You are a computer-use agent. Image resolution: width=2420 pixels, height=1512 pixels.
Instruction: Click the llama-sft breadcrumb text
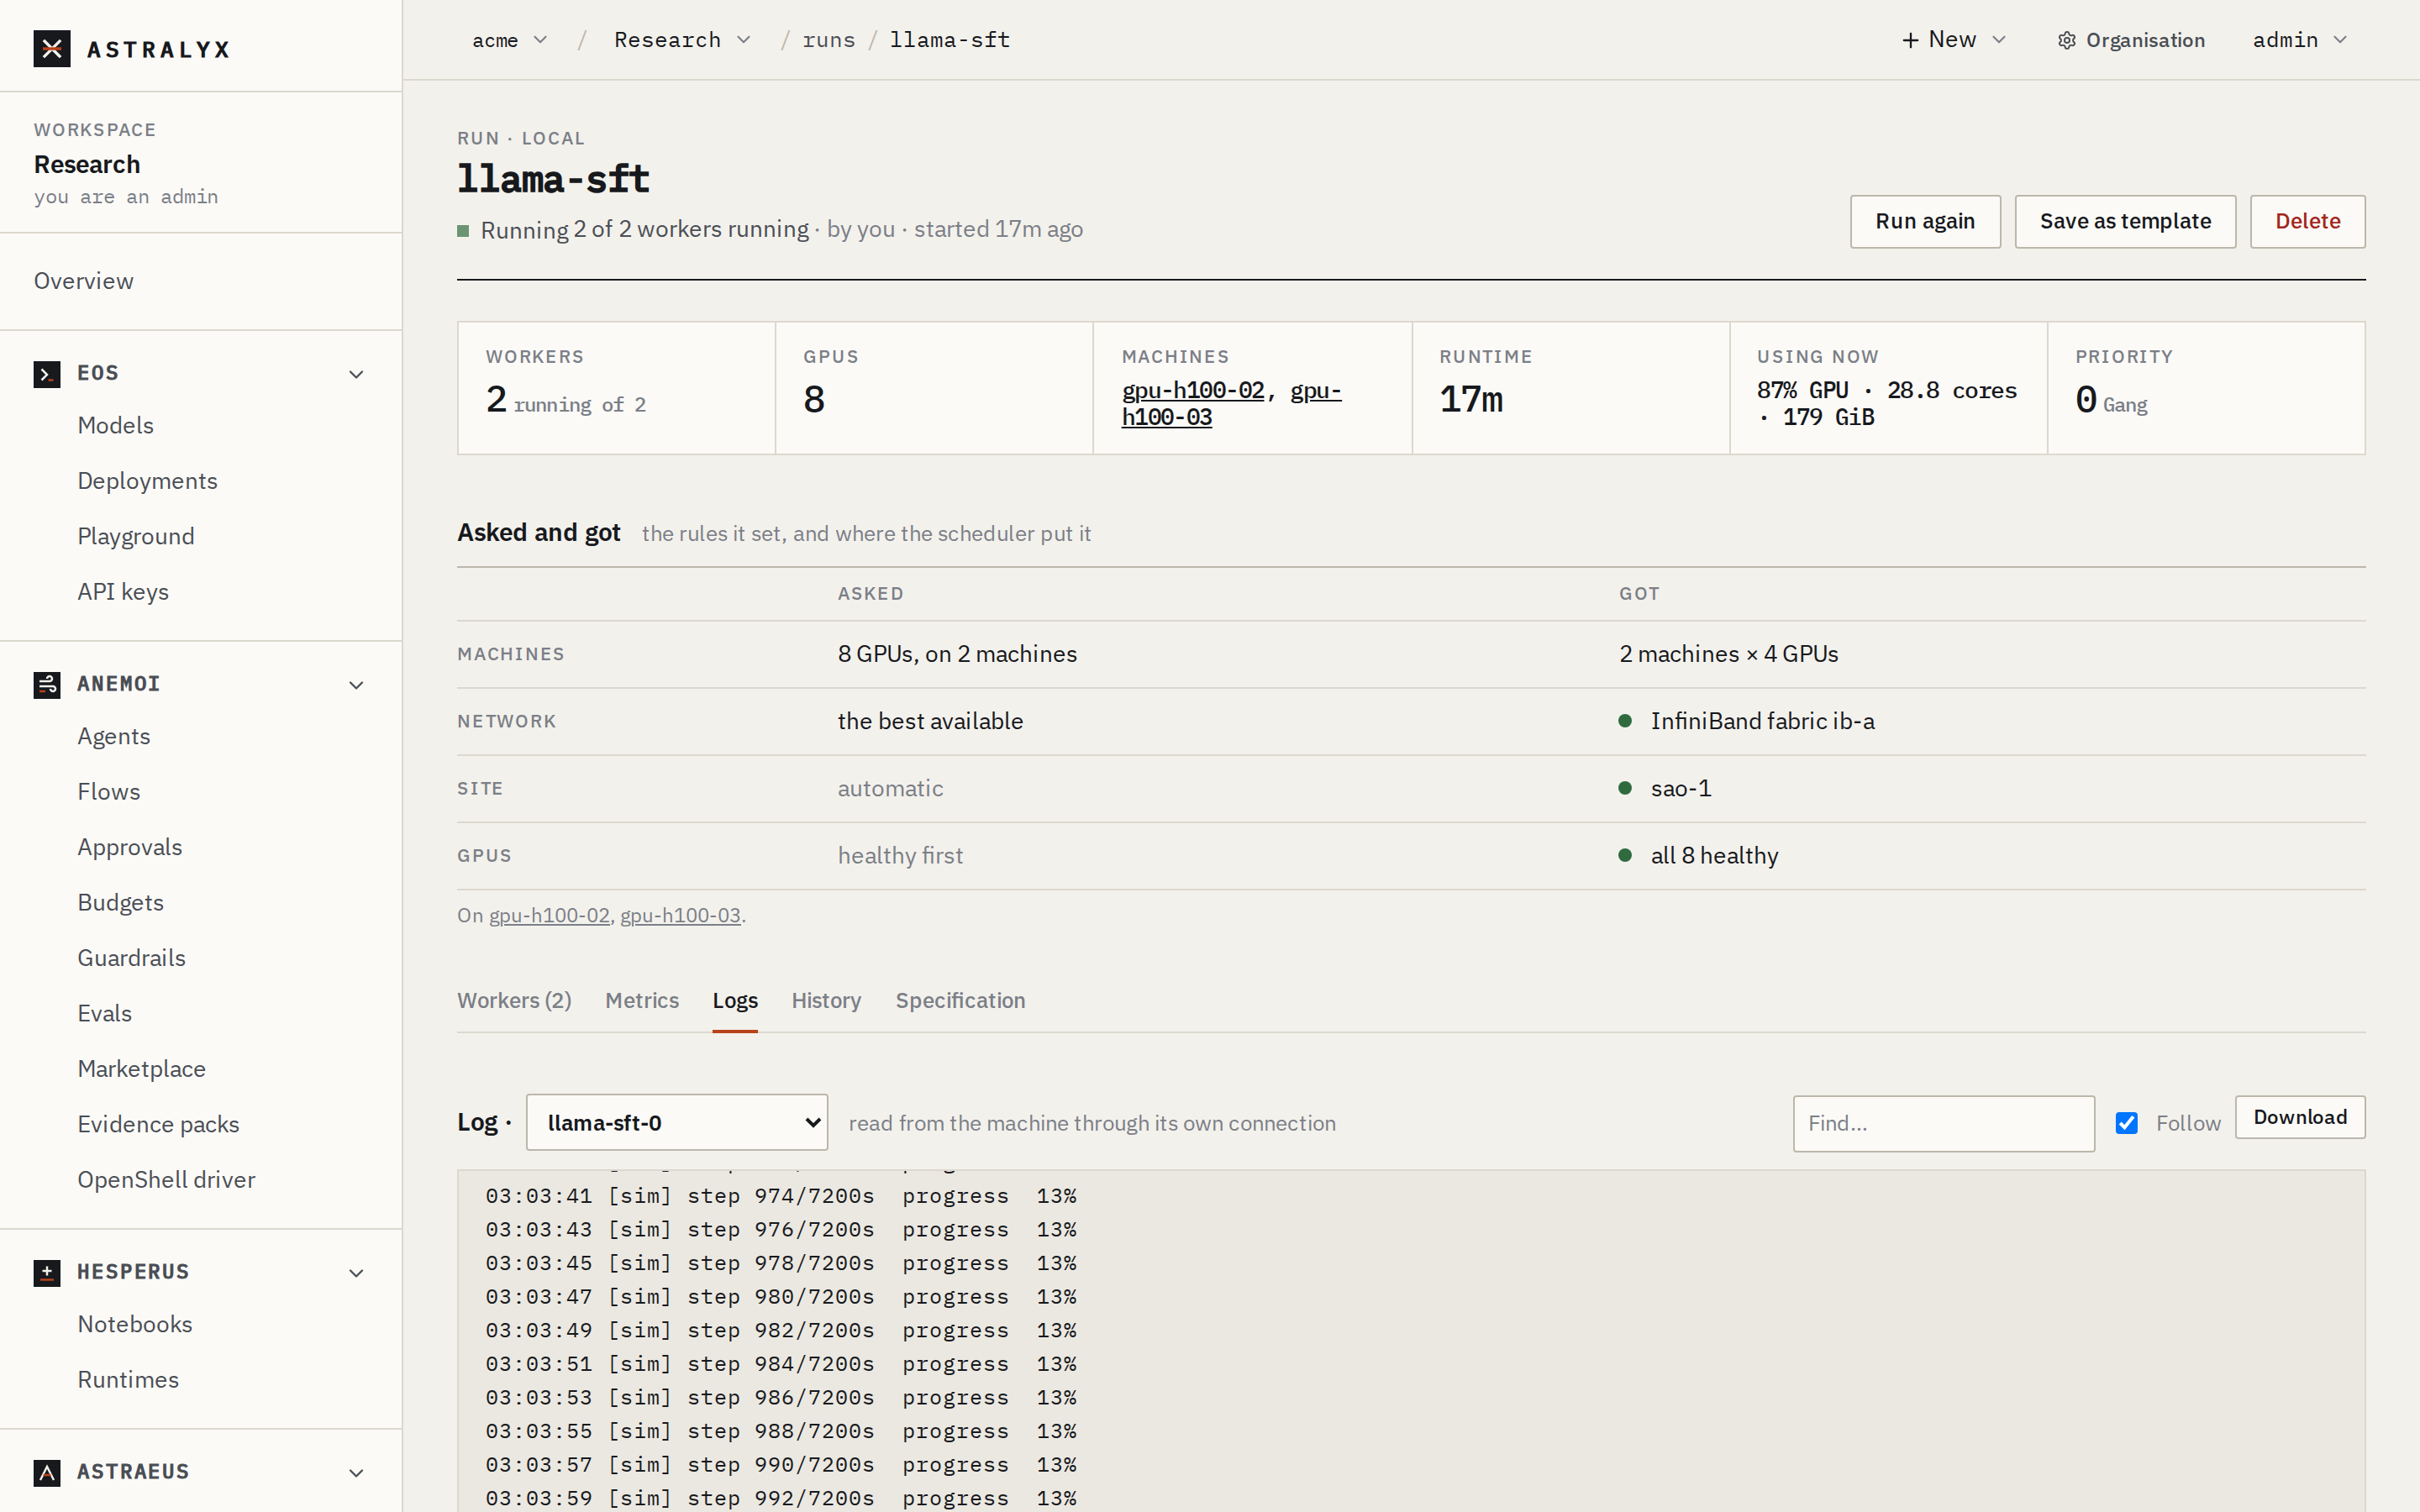pos(949,40)
